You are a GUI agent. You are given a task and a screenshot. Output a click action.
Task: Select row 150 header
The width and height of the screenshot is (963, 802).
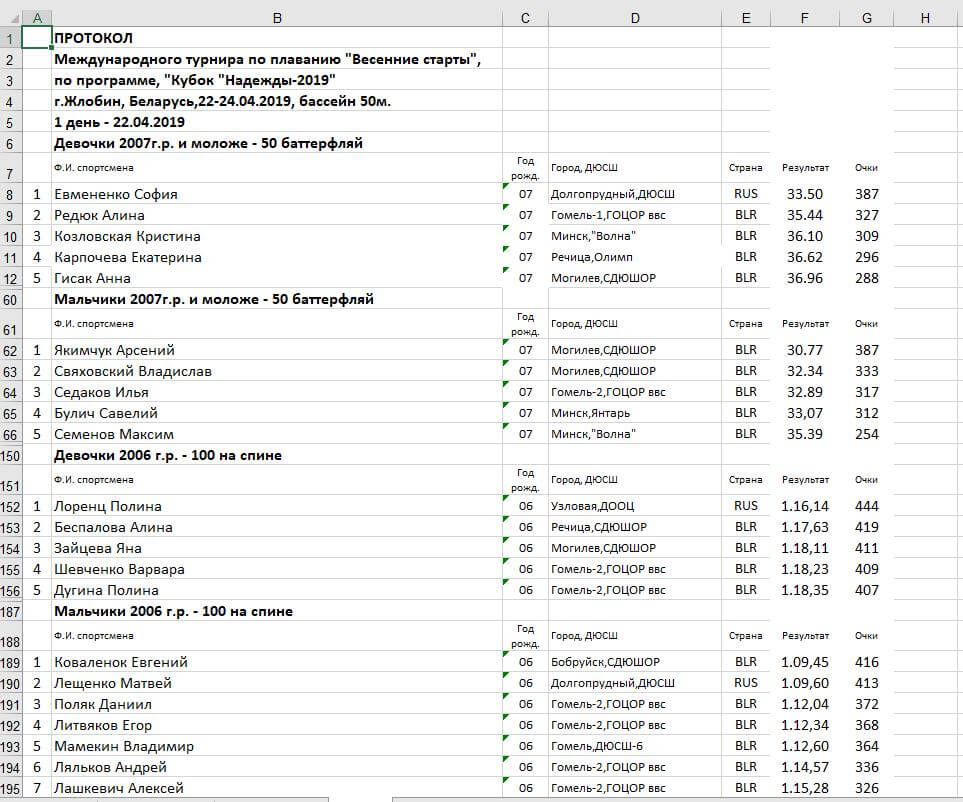pos(10,456)
